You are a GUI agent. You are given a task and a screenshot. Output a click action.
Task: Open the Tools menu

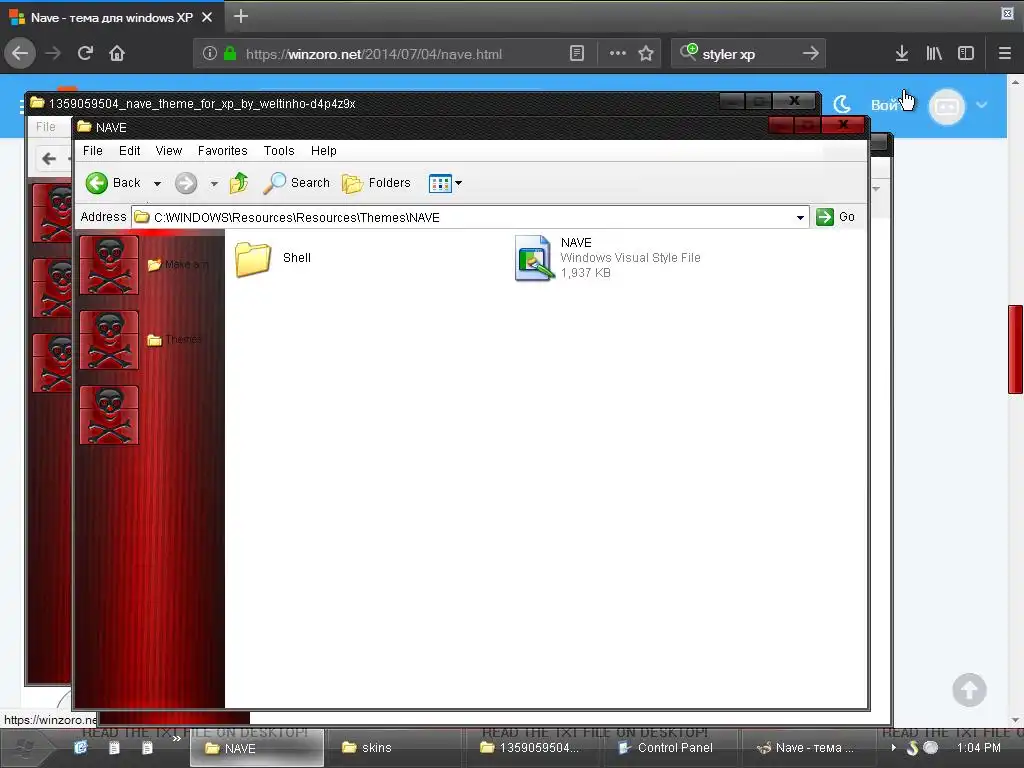[x=279, y=151]
